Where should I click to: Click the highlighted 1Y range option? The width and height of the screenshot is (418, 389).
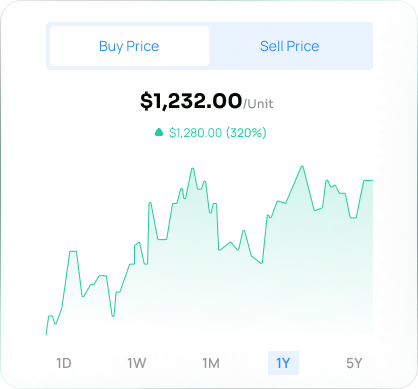point(283,363)
